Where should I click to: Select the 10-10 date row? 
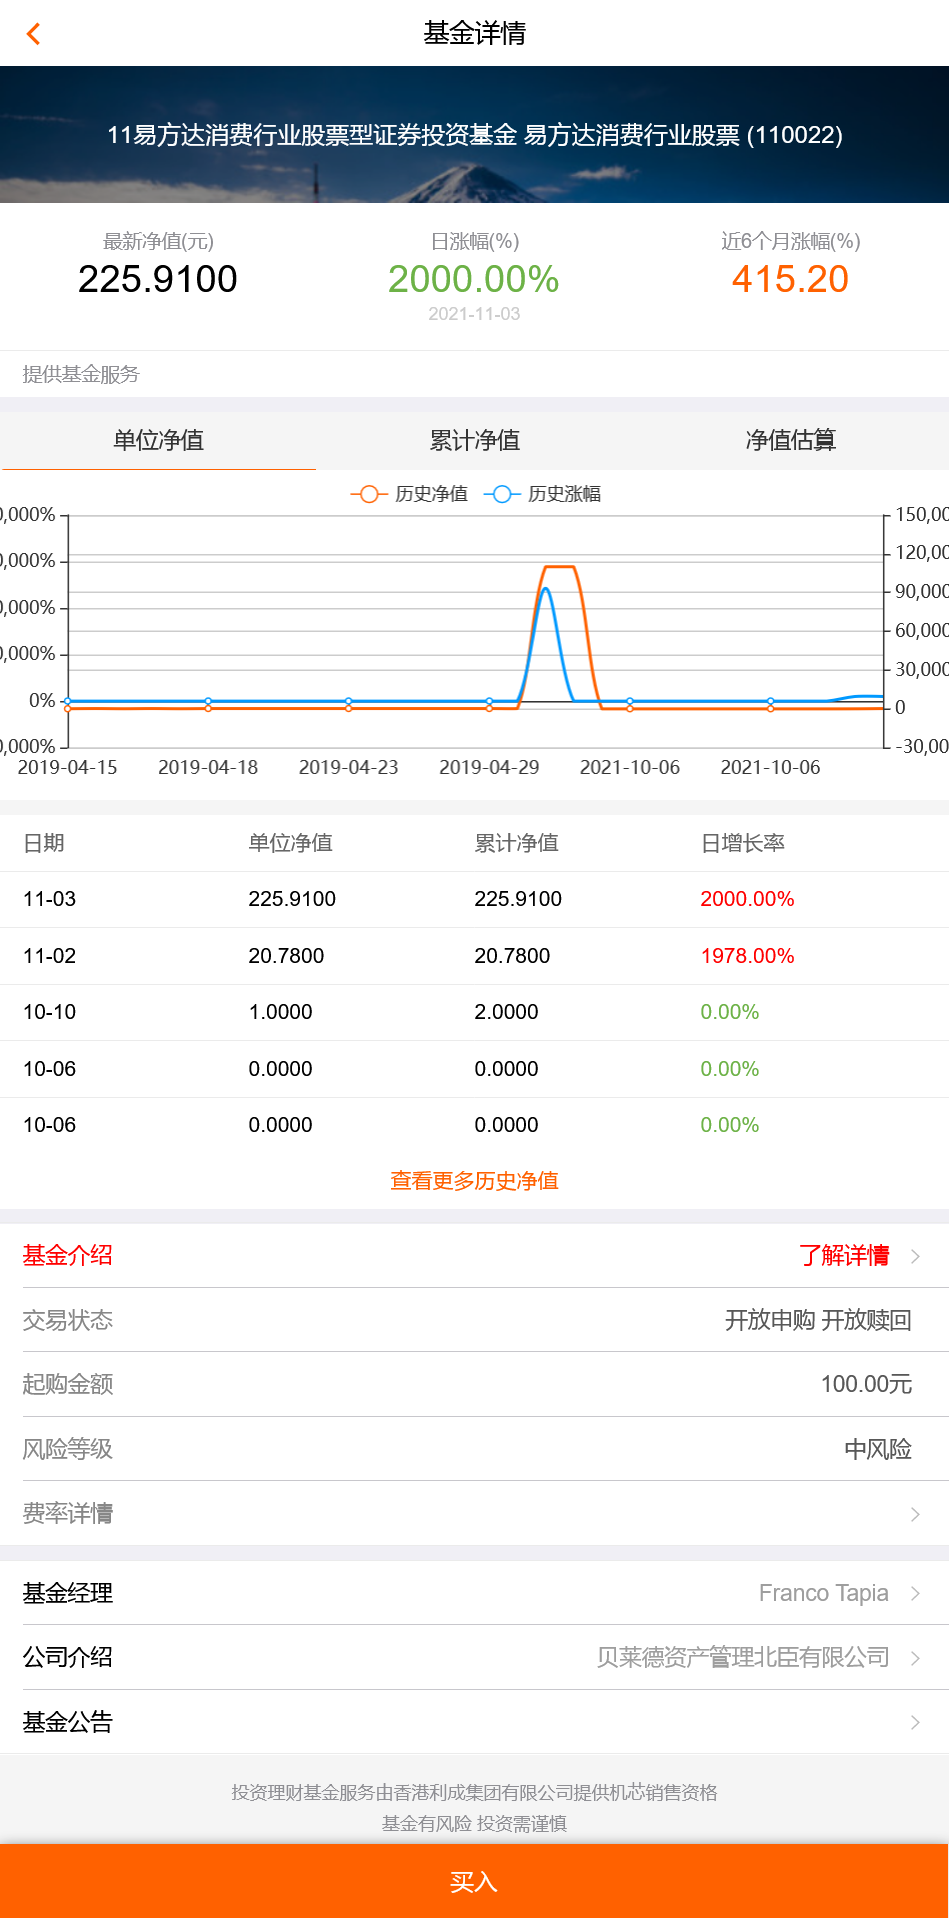pyautogui.click(x=474, y=1012)
